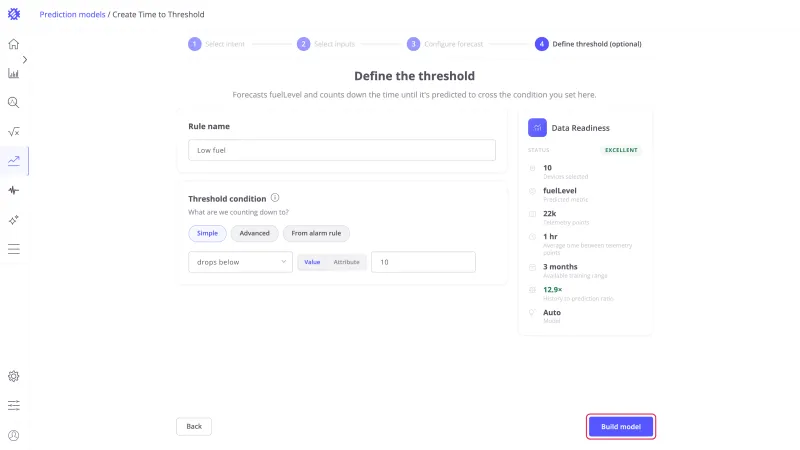
Task: Open the drops below dropdown
Action: coord(240,262)
